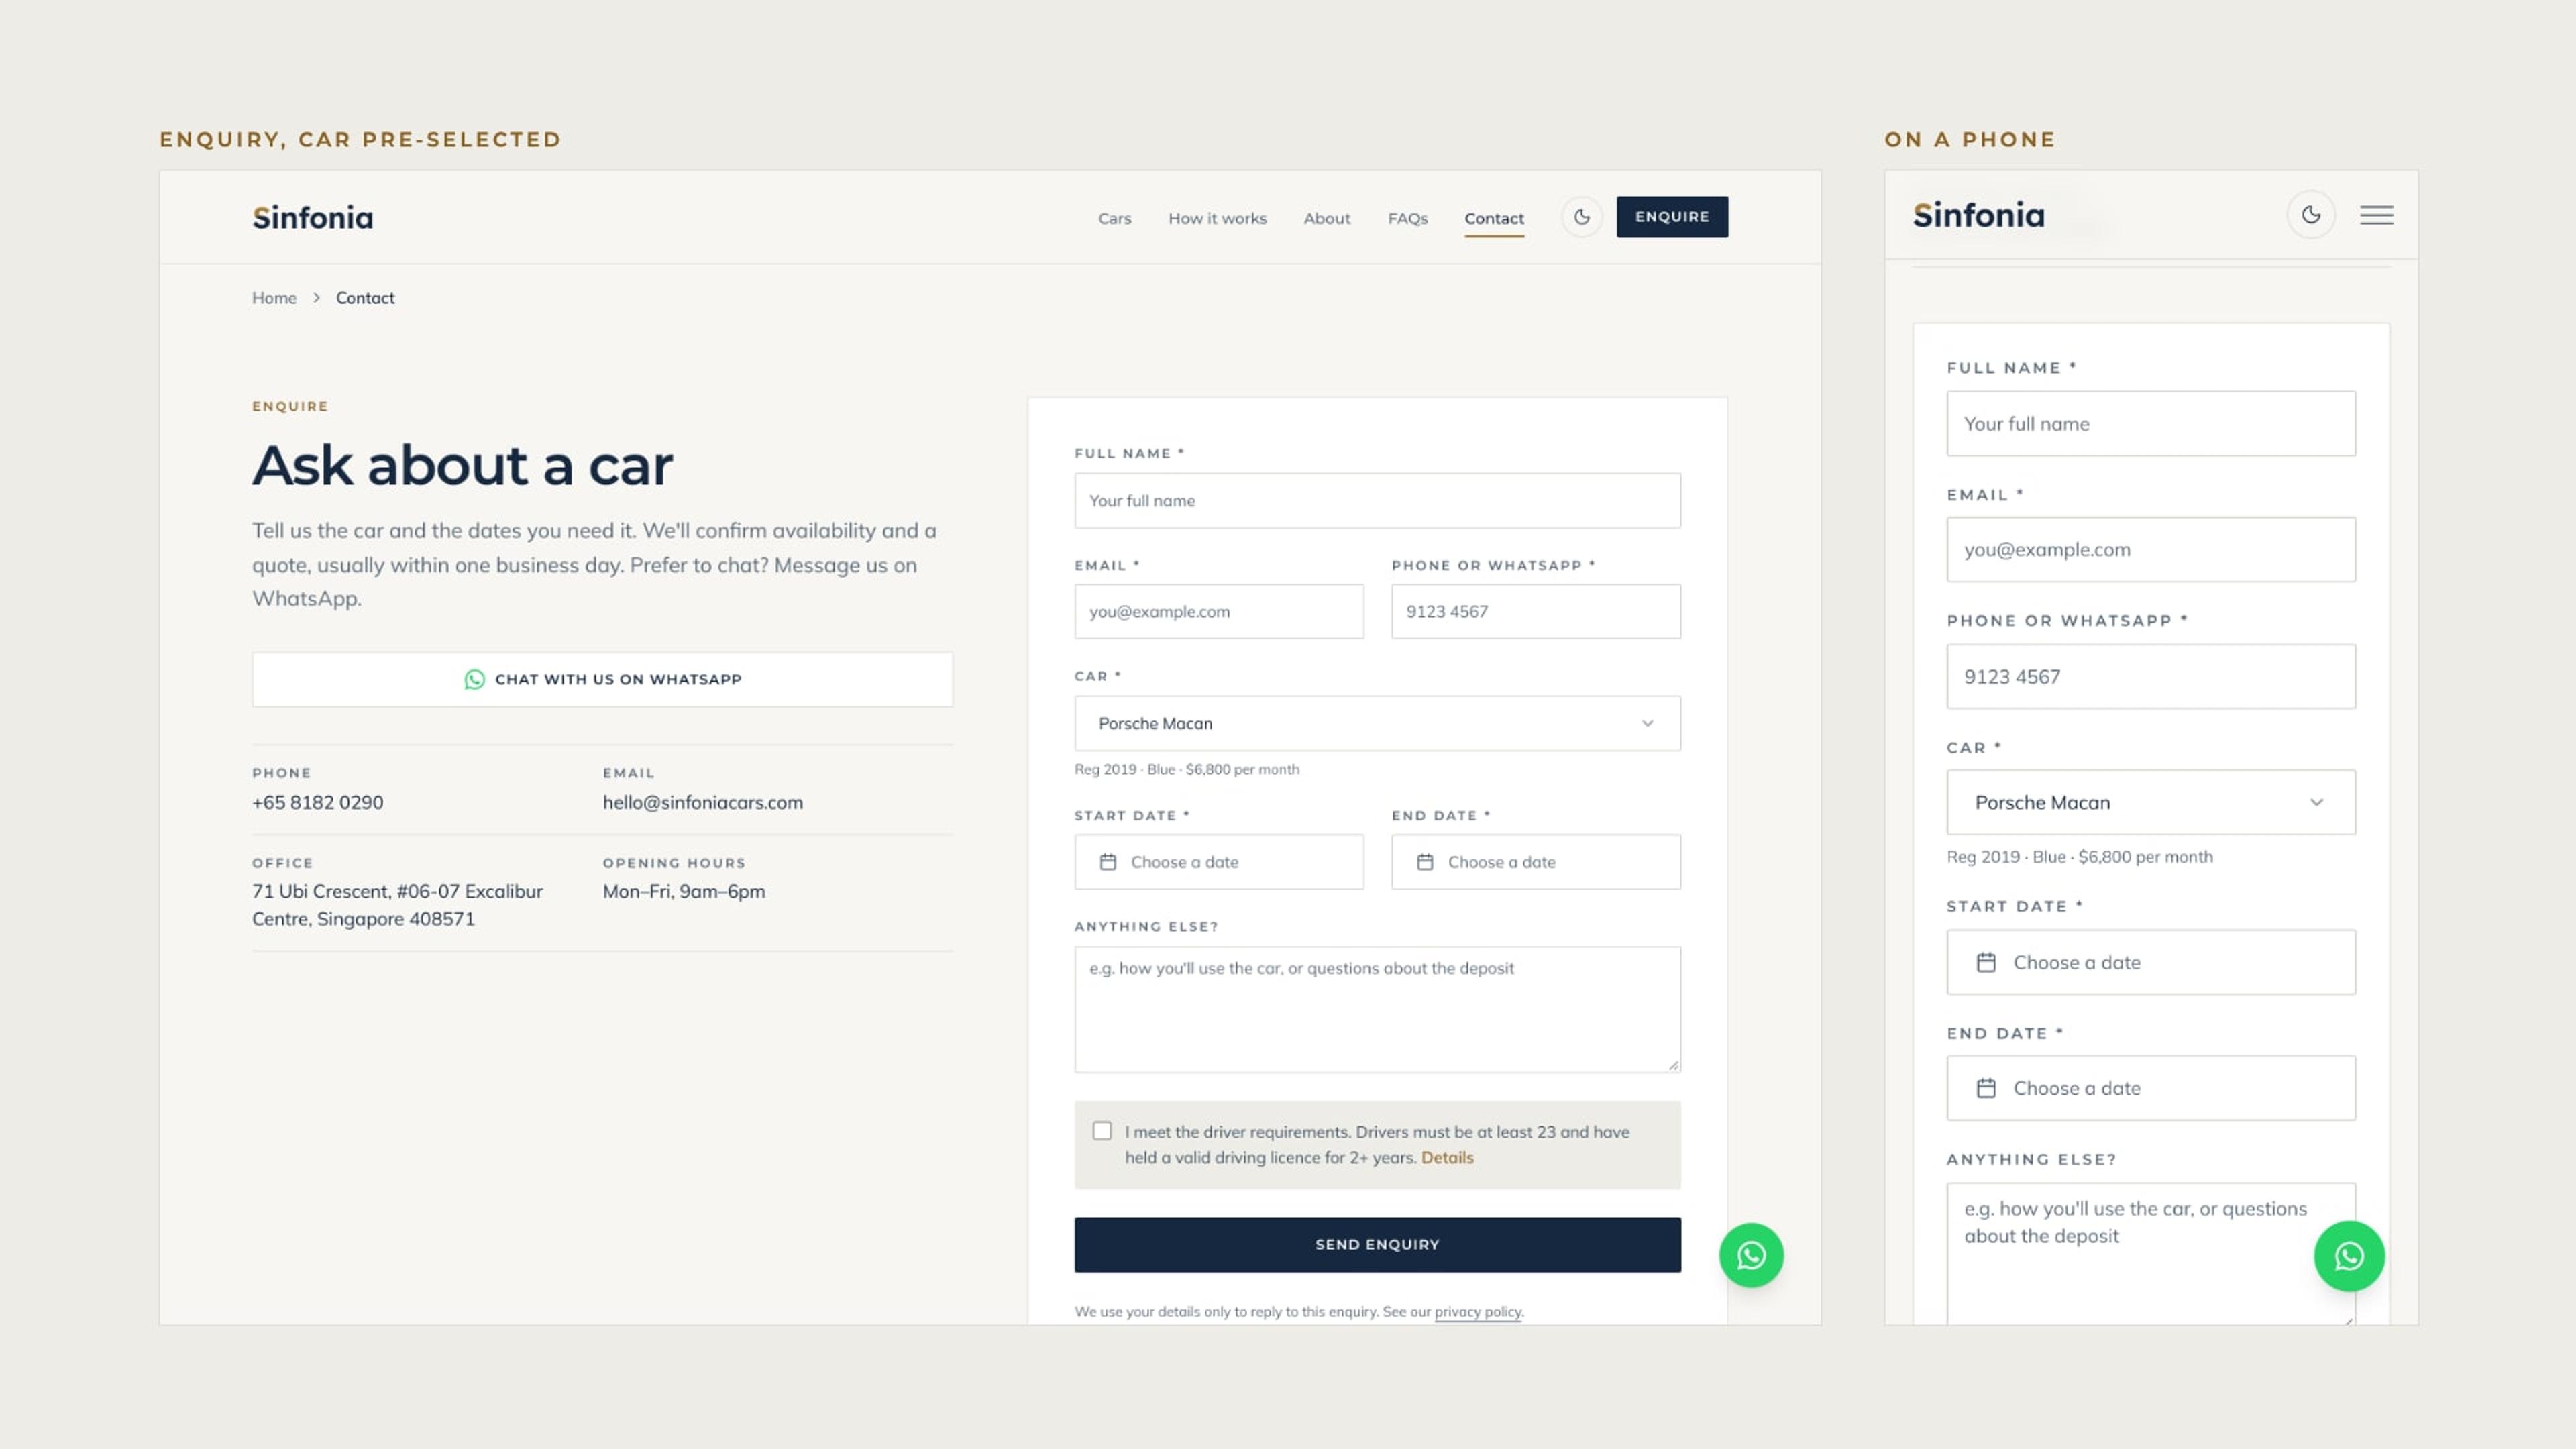Toggle dark mode moon icon in desktop header
Image resolution: width=2576 pixels, height=1449 pixels.
click(1581, 217)
